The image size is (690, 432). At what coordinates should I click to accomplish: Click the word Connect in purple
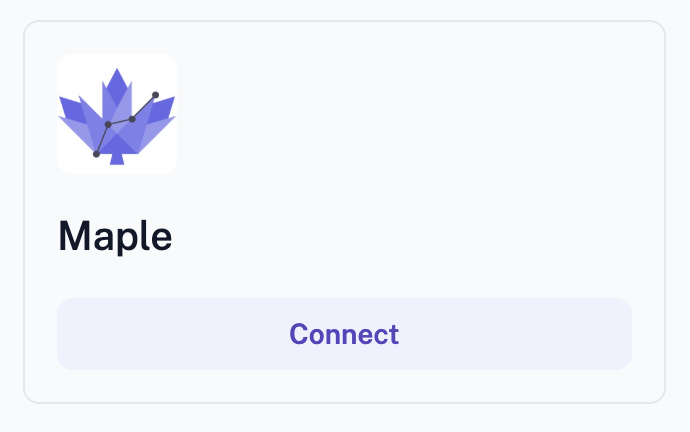[x=344, y=334]
